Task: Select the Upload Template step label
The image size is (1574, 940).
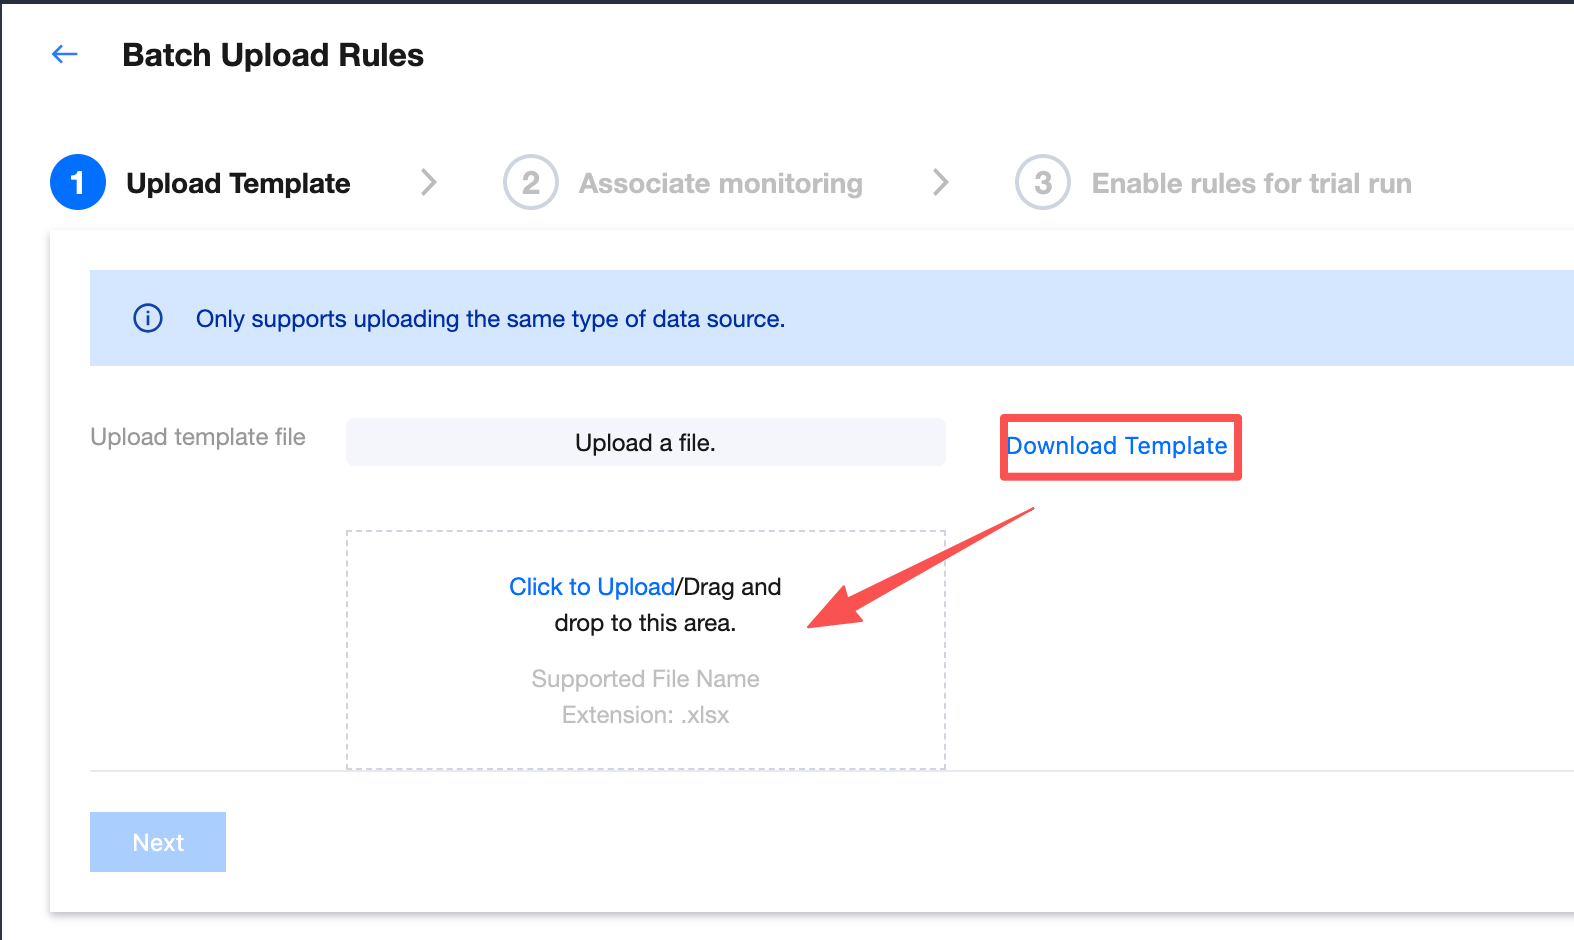Action: point(238,184)
